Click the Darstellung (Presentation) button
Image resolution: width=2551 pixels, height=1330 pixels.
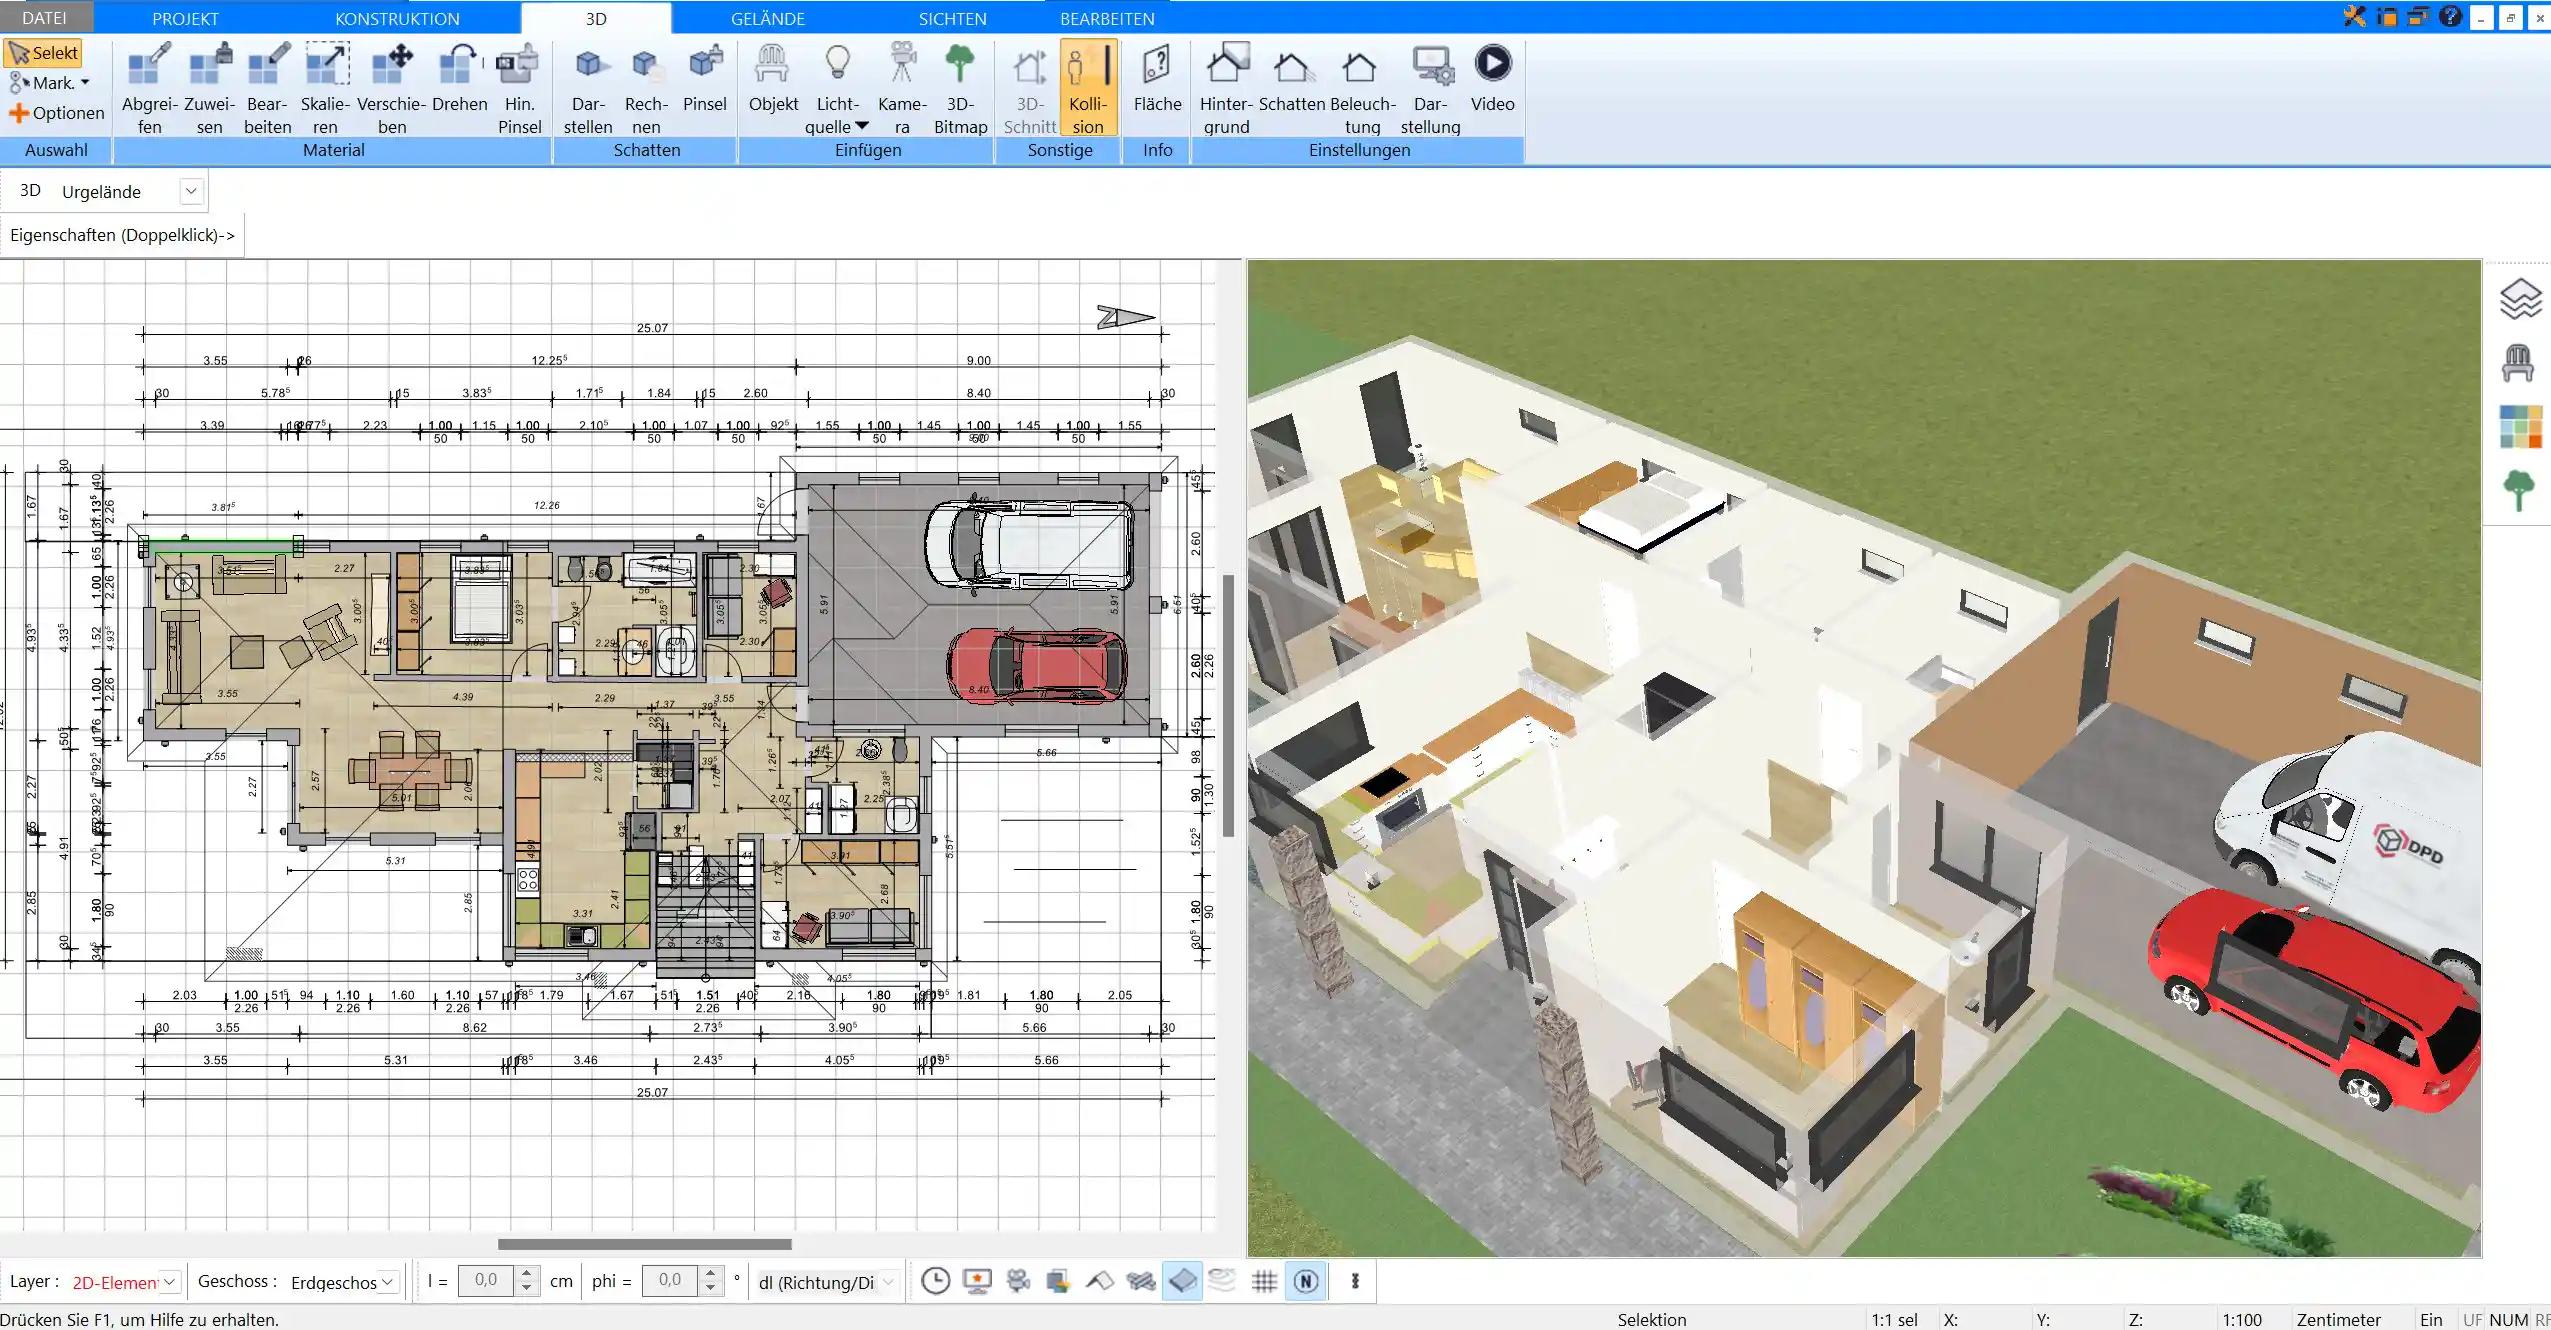[1431, 84]
